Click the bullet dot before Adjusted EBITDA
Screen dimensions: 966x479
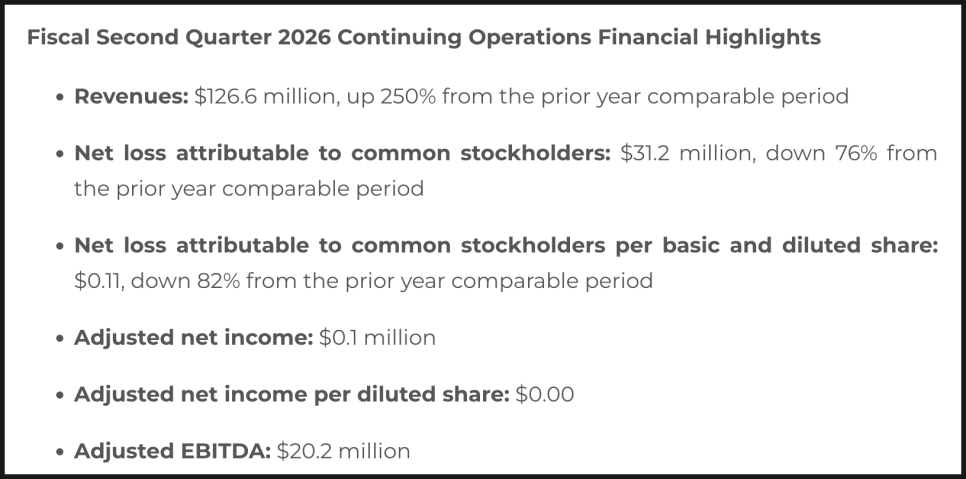(x=61, y=453)
